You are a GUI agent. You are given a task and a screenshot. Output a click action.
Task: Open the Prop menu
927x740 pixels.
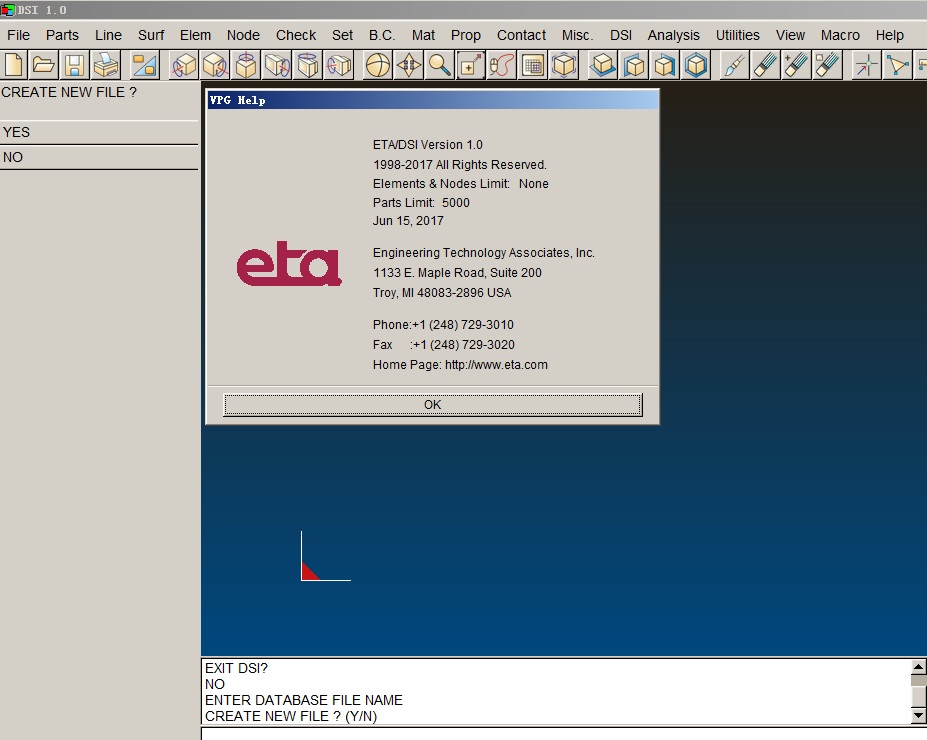click(x=465, y=35)
